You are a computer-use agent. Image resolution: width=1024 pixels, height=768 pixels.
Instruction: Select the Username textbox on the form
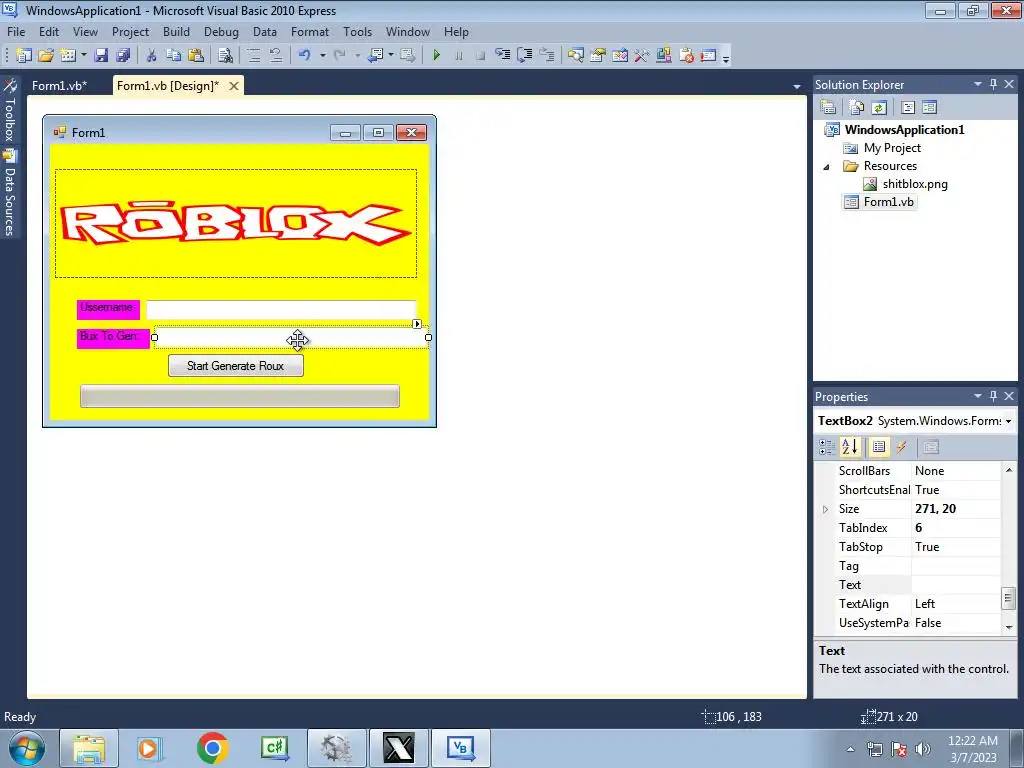tap(281, 310)
